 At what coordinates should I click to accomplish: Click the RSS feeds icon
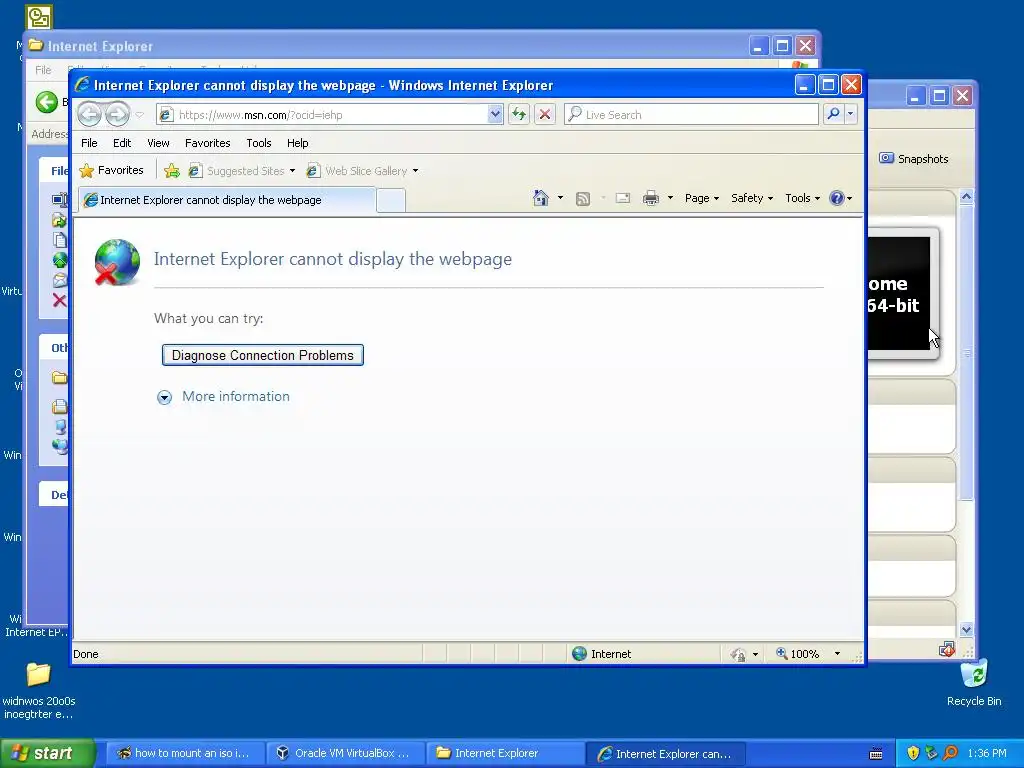(x=583, y=199)
